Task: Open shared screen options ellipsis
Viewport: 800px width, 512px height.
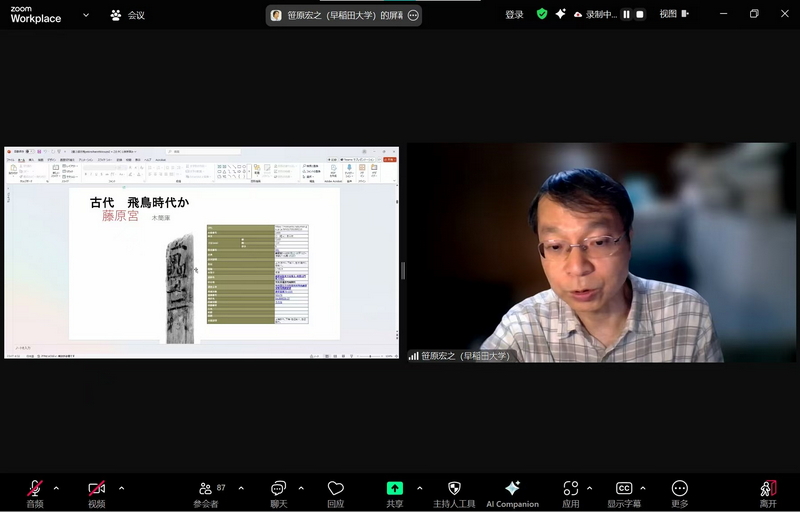Action: 413,15
